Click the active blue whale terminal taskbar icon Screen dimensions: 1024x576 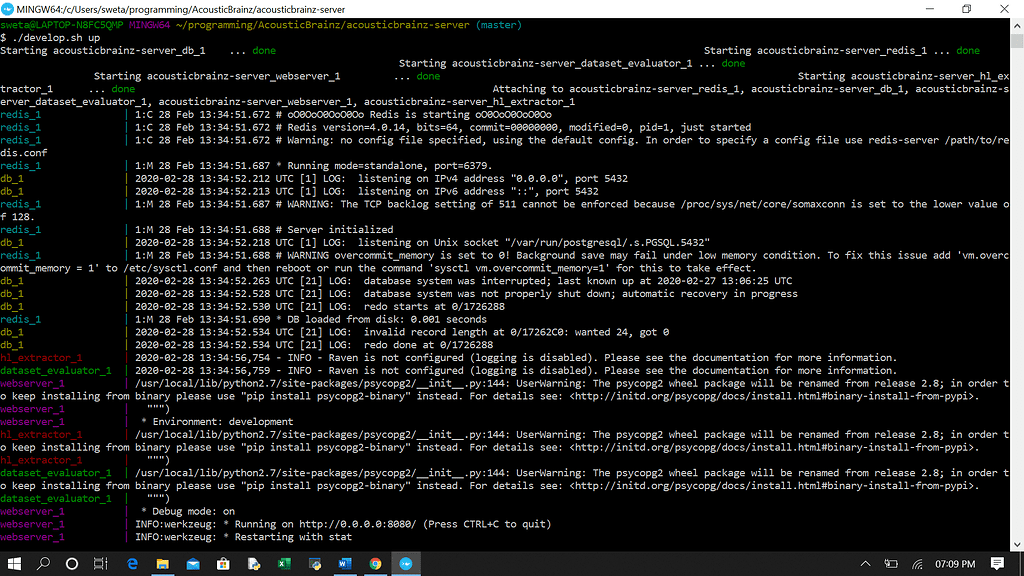pos(406,563)
